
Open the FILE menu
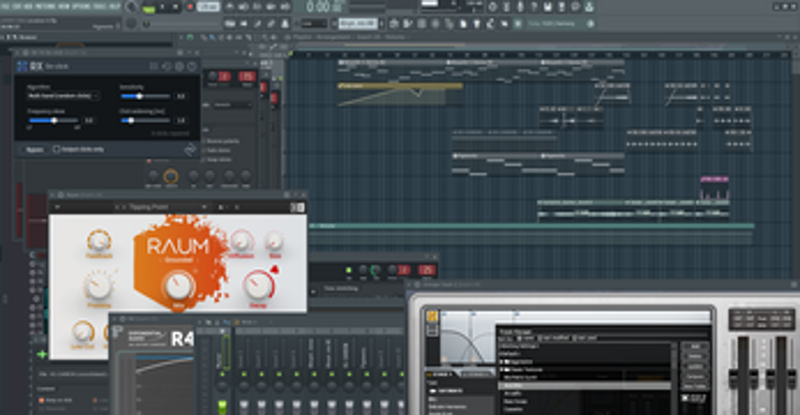tap(4, 5)
